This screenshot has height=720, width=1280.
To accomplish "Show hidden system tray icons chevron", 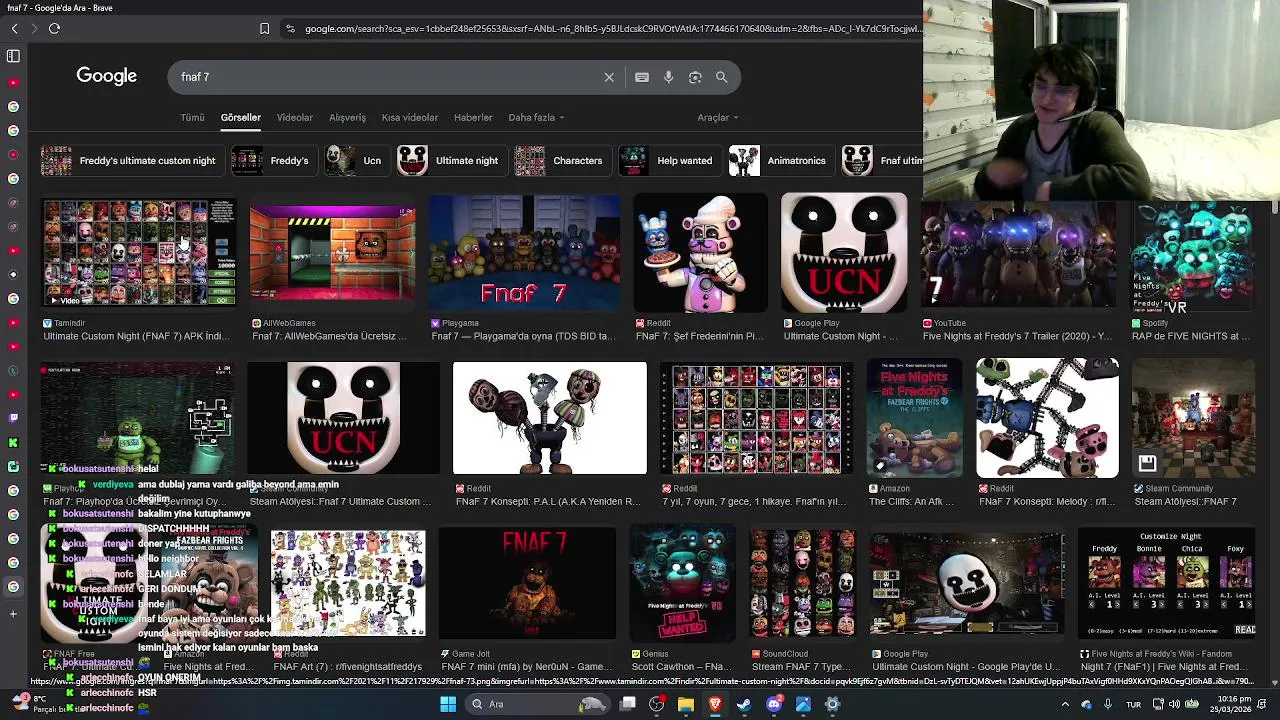I will [x=1064, y=704].
